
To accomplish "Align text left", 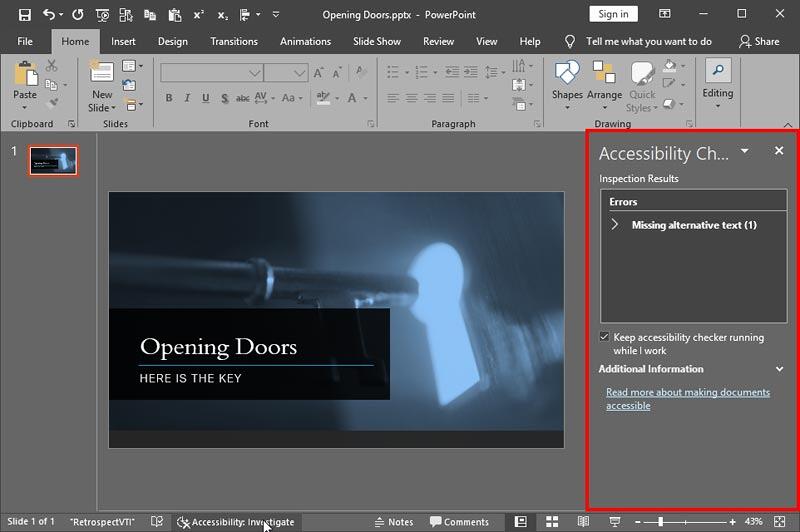I will tap(393, 98).
